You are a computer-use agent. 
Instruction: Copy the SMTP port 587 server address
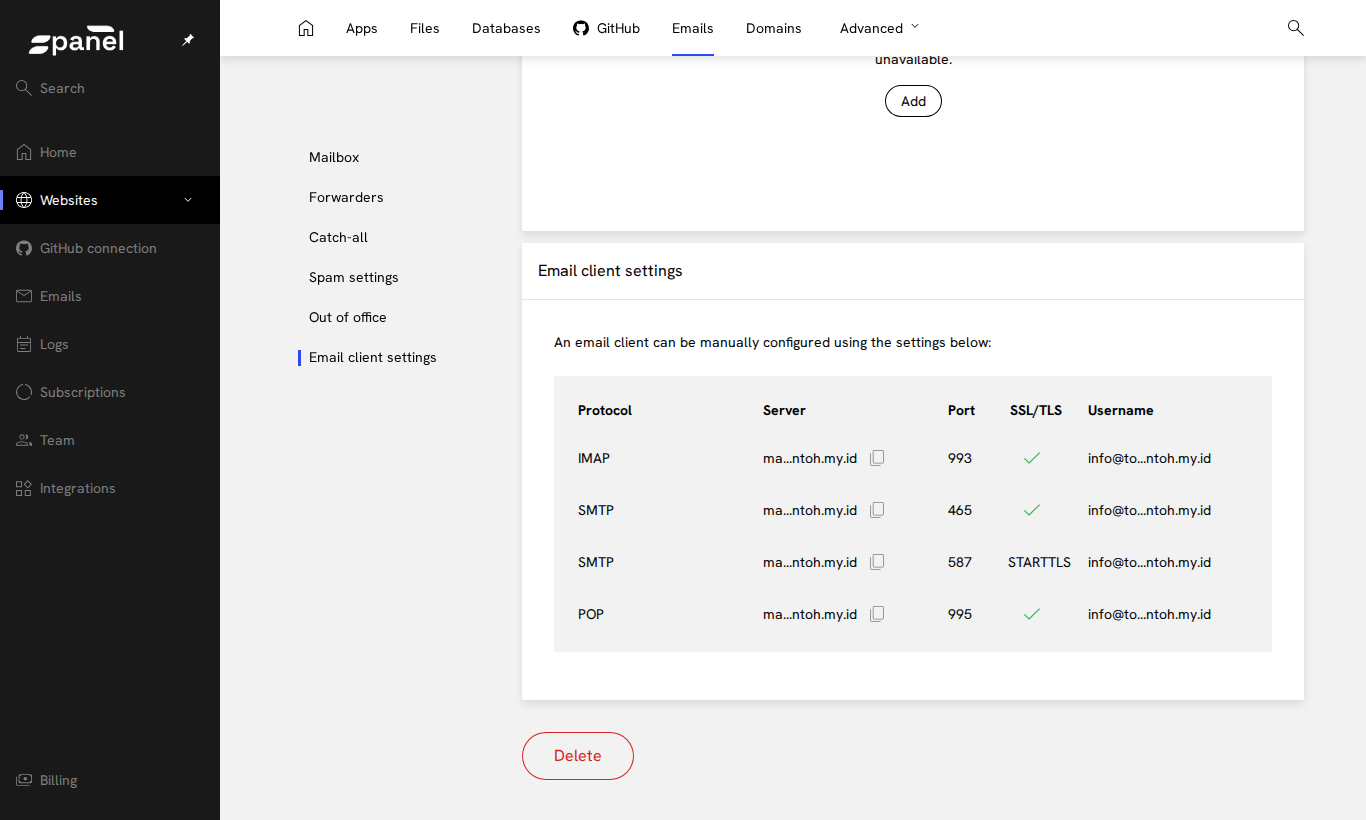point(877,562)
